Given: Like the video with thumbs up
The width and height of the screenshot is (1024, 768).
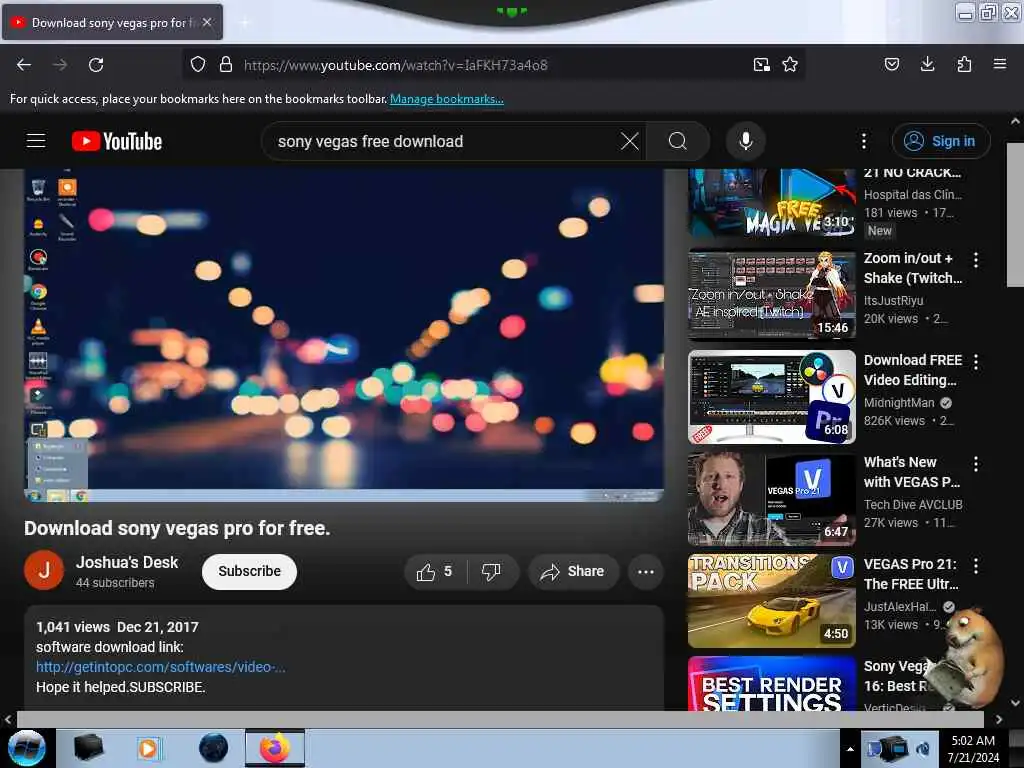Looking at the screenshot, I should coord(435,572).
